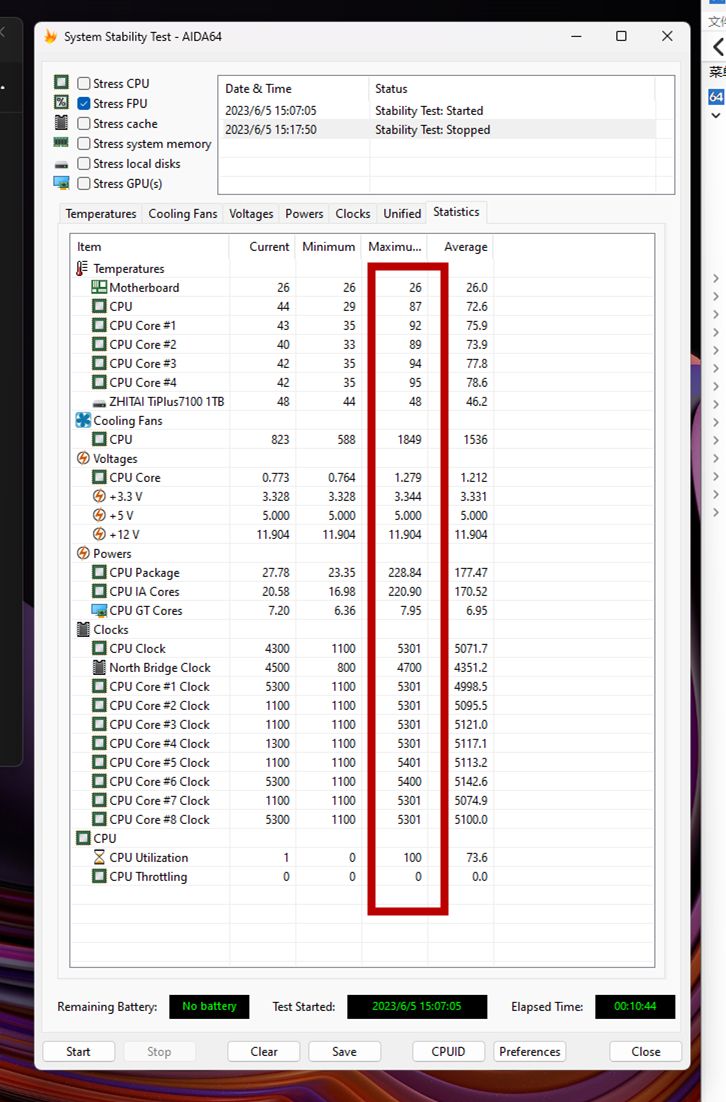Click the Clocks category icon
Image resolution: width=726 pixels, height=1102 pixels.
coord(83,630)
